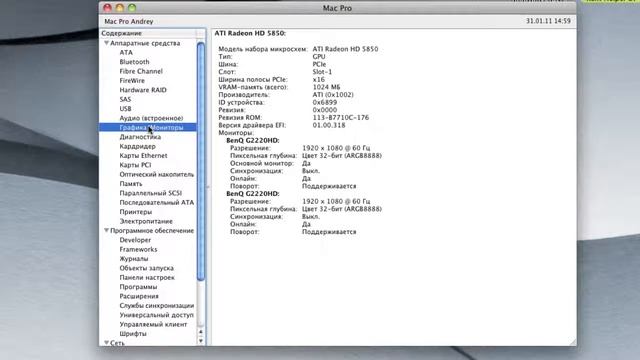Viewport: 640px width, 360px height.
Task: Show Карты Ethernet information
Action: pos(143,156)
